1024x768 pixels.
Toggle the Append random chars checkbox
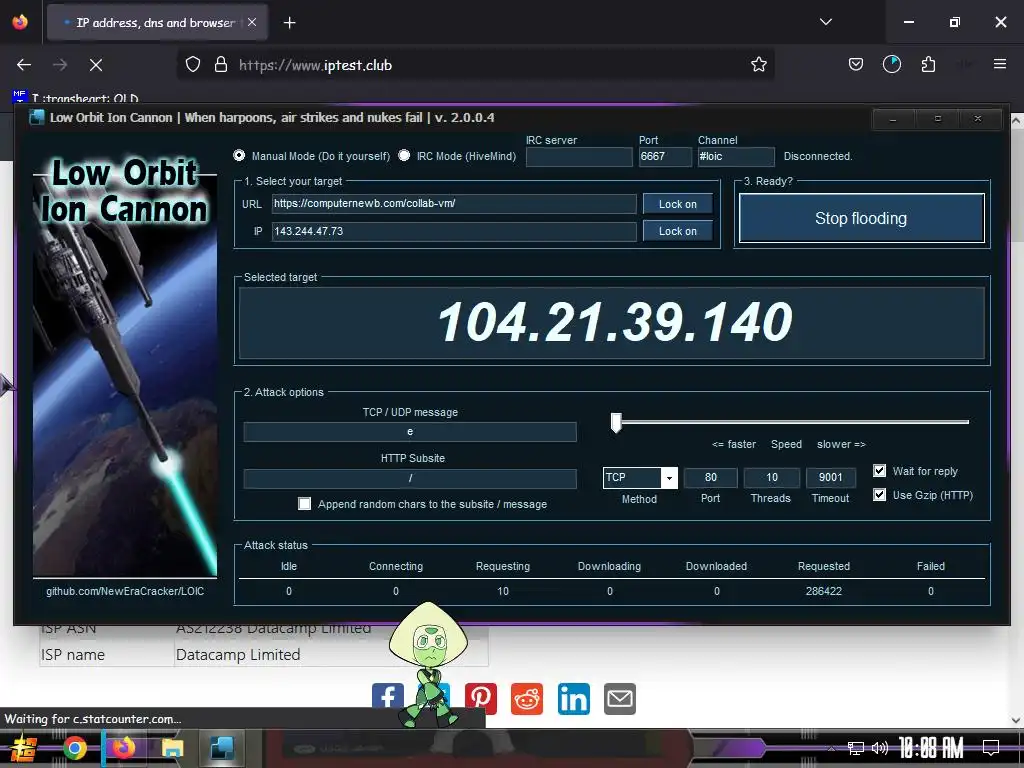tap(304, 504)
